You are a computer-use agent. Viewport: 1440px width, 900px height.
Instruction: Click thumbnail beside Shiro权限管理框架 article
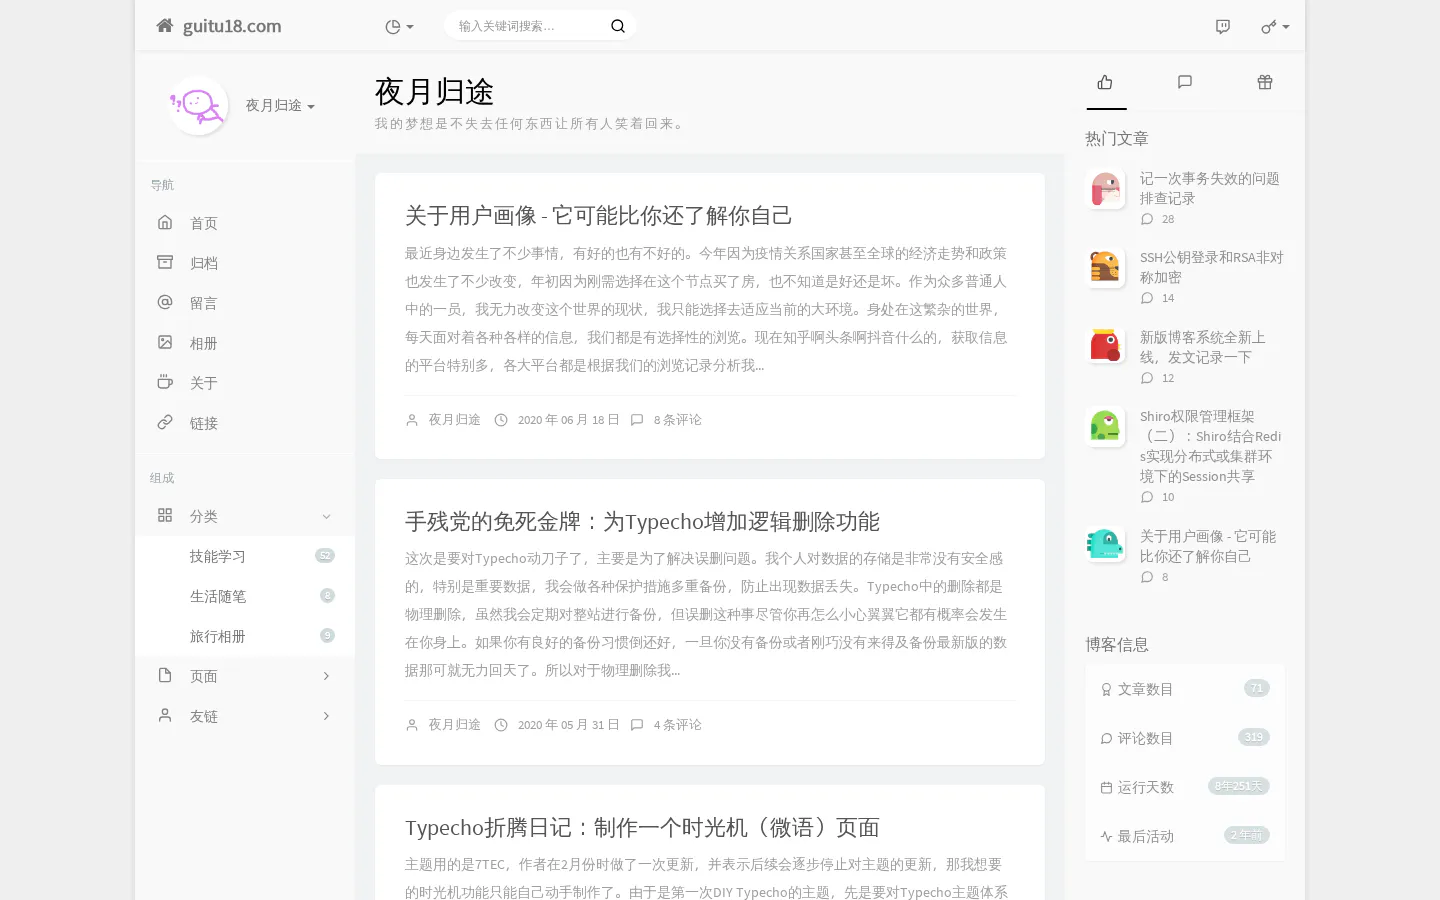tap(1105, 427)
